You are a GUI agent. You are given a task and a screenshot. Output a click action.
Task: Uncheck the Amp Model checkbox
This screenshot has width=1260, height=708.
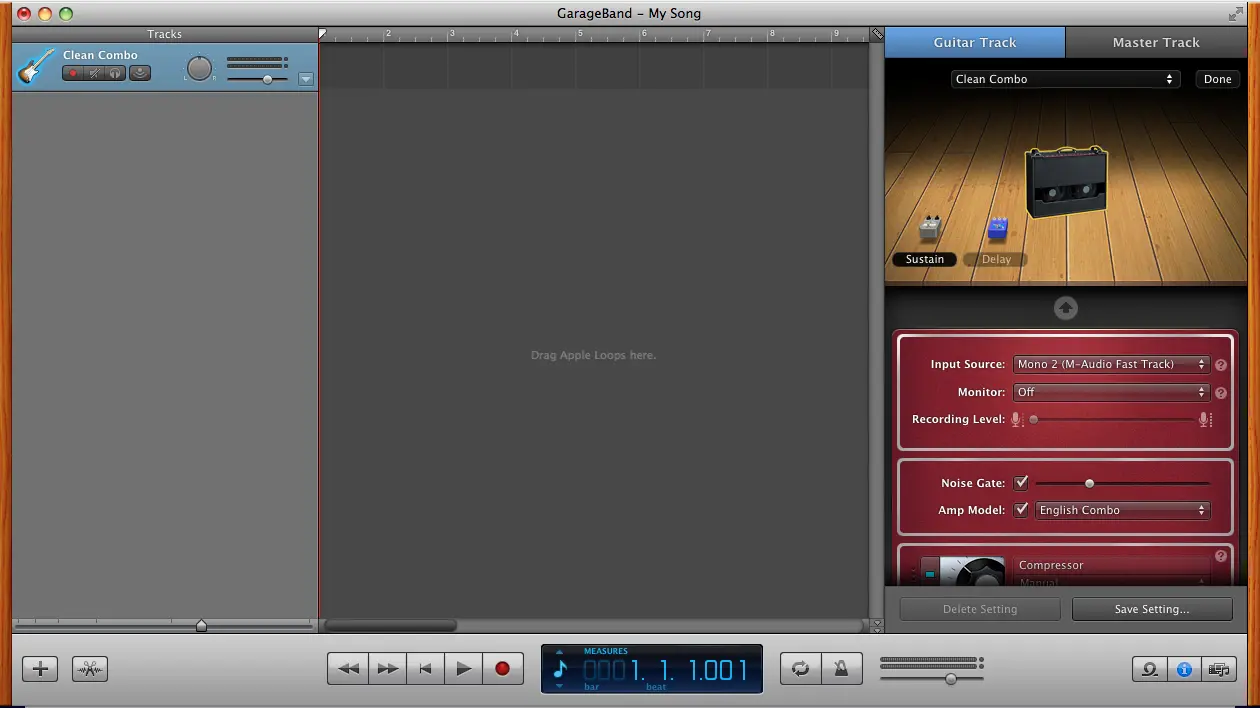coord(1021,510)
